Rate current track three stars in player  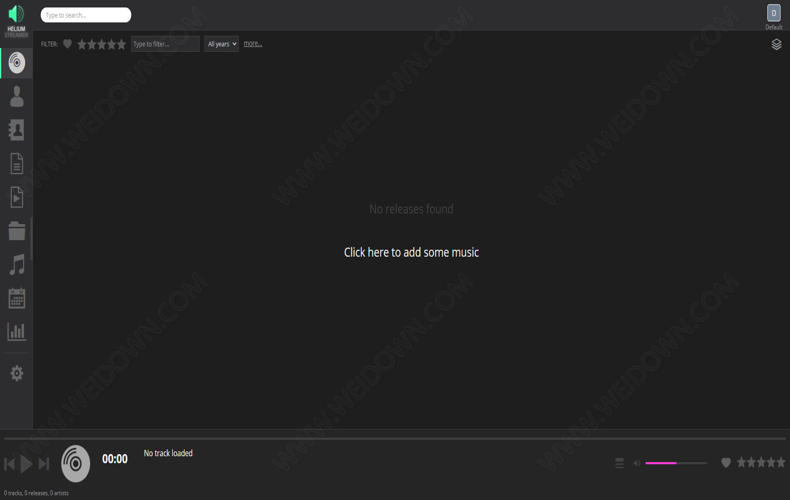761,462
